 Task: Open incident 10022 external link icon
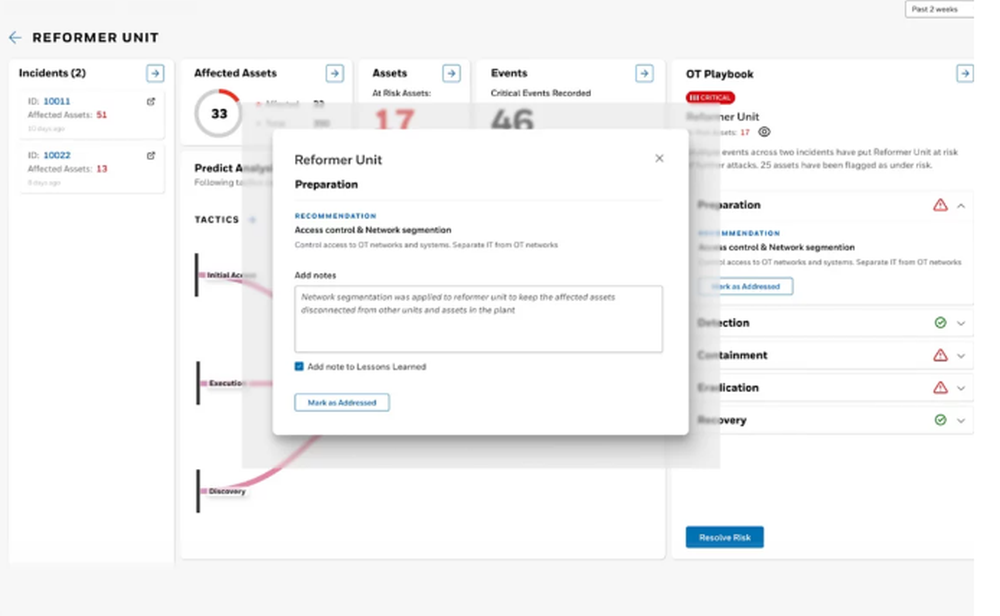[x=151, y=156]
